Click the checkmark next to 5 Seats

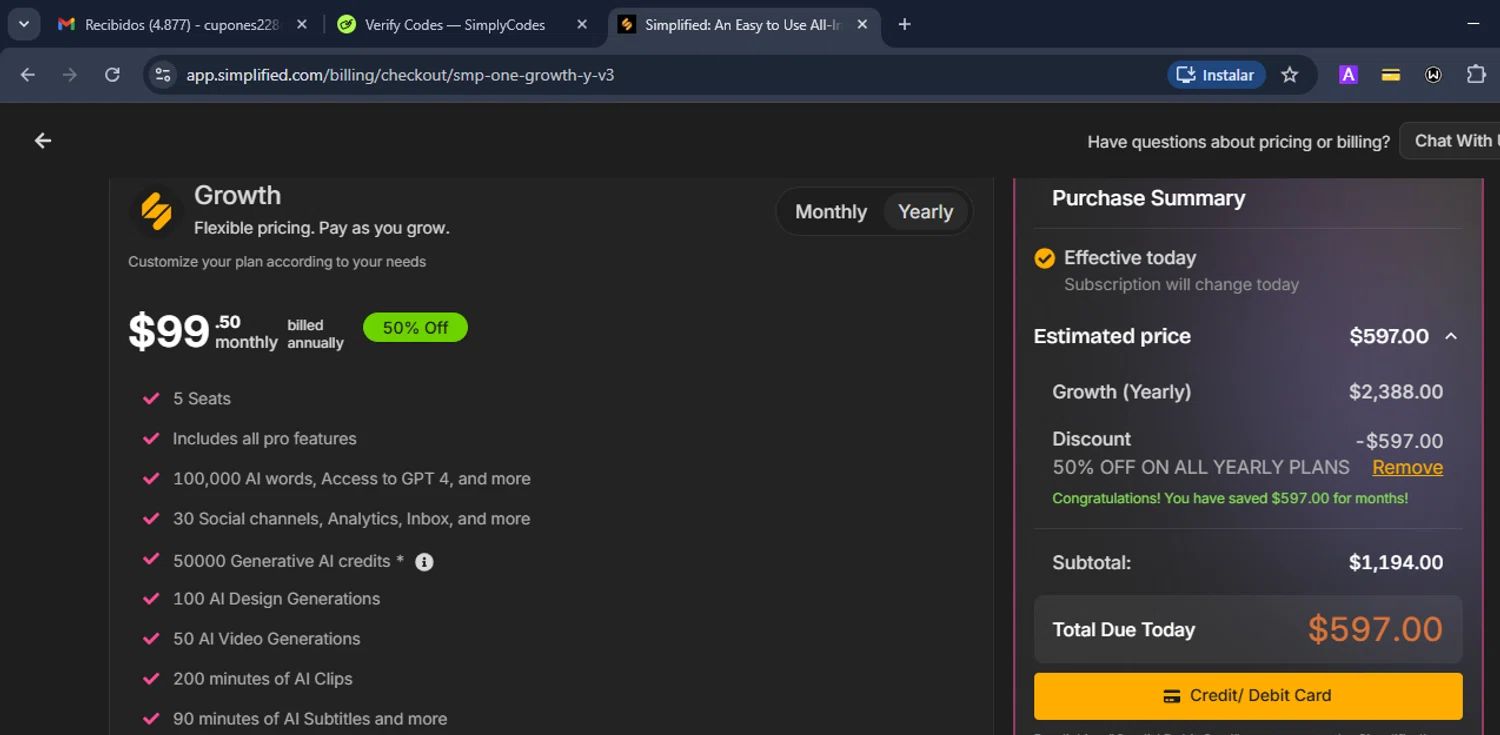pyautogui.click(x=151, y=399)
